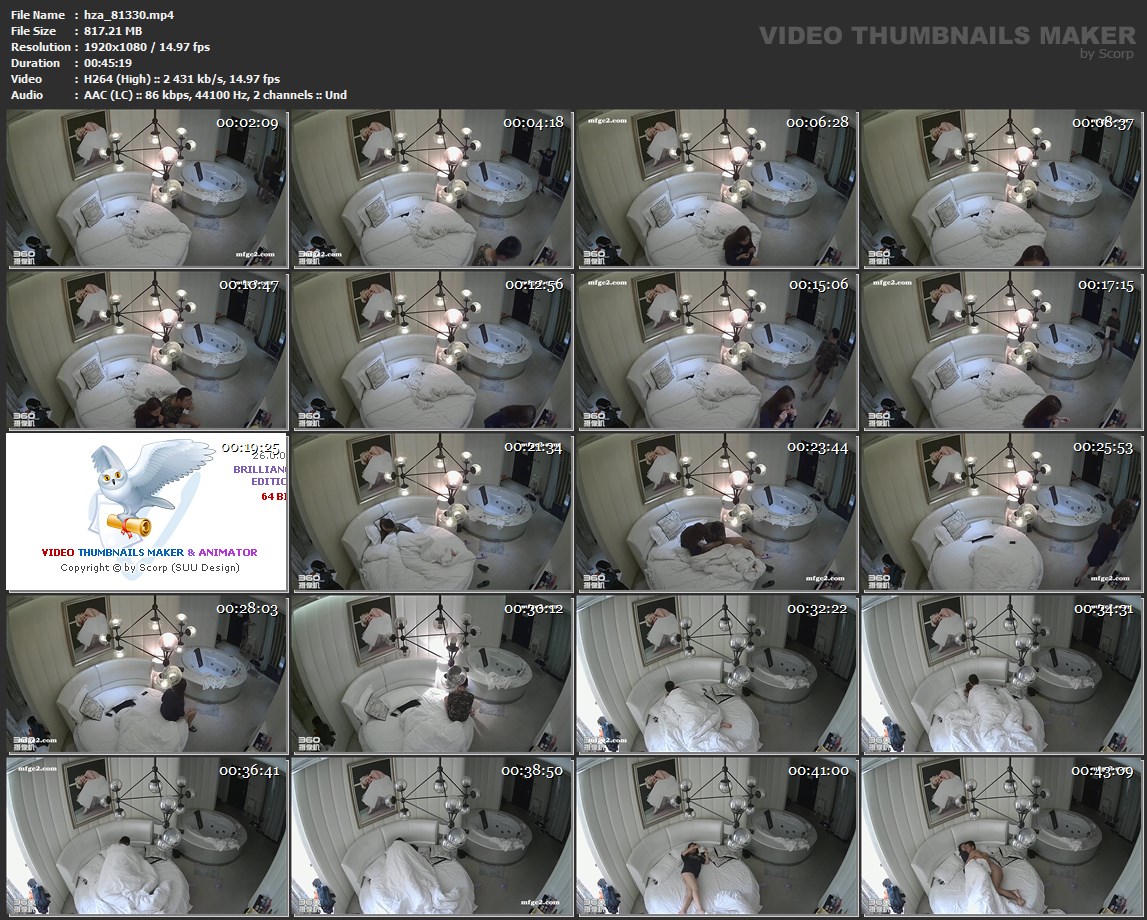Screen dimensions: 1147x920
Task: Select the frame at 00:32:22
Action: tap(716, 674)
